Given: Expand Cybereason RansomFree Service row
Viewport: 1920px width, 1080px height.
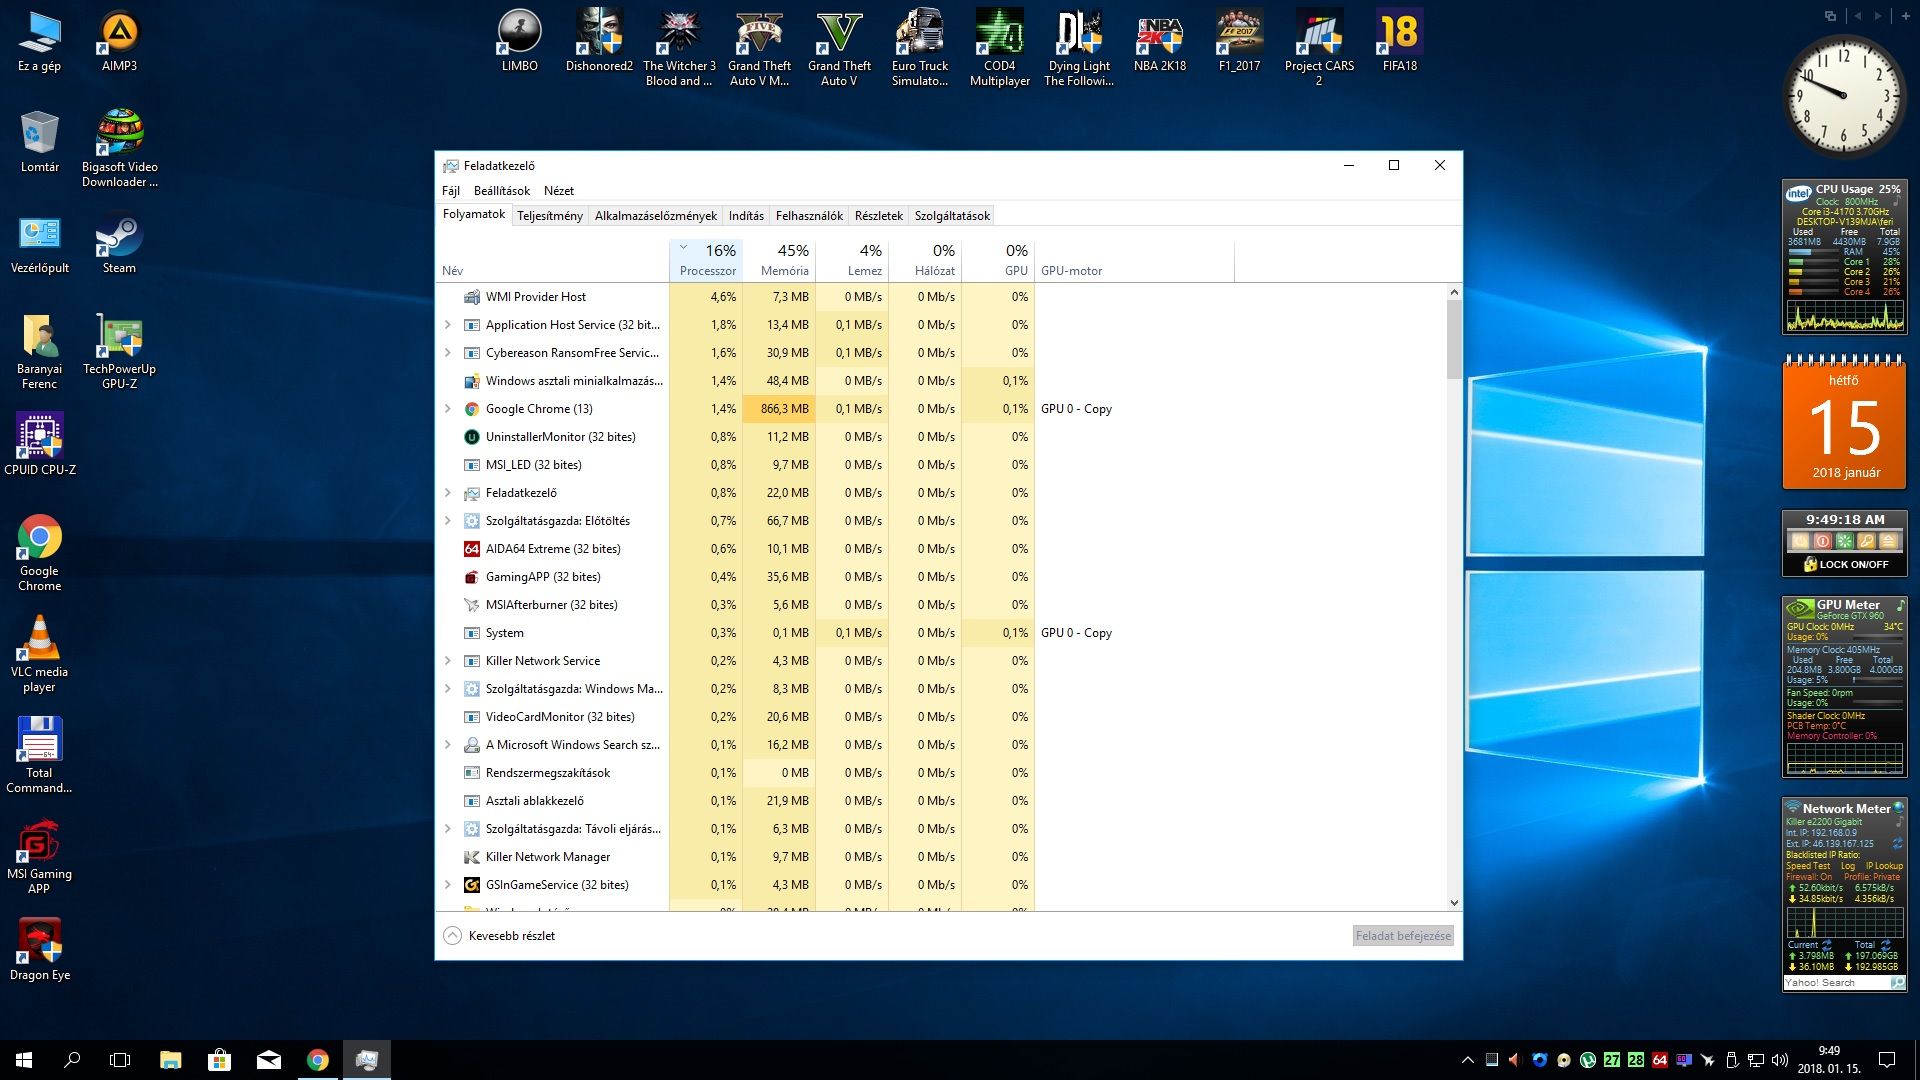Looking at the screenshot, I should click(448, 353).
